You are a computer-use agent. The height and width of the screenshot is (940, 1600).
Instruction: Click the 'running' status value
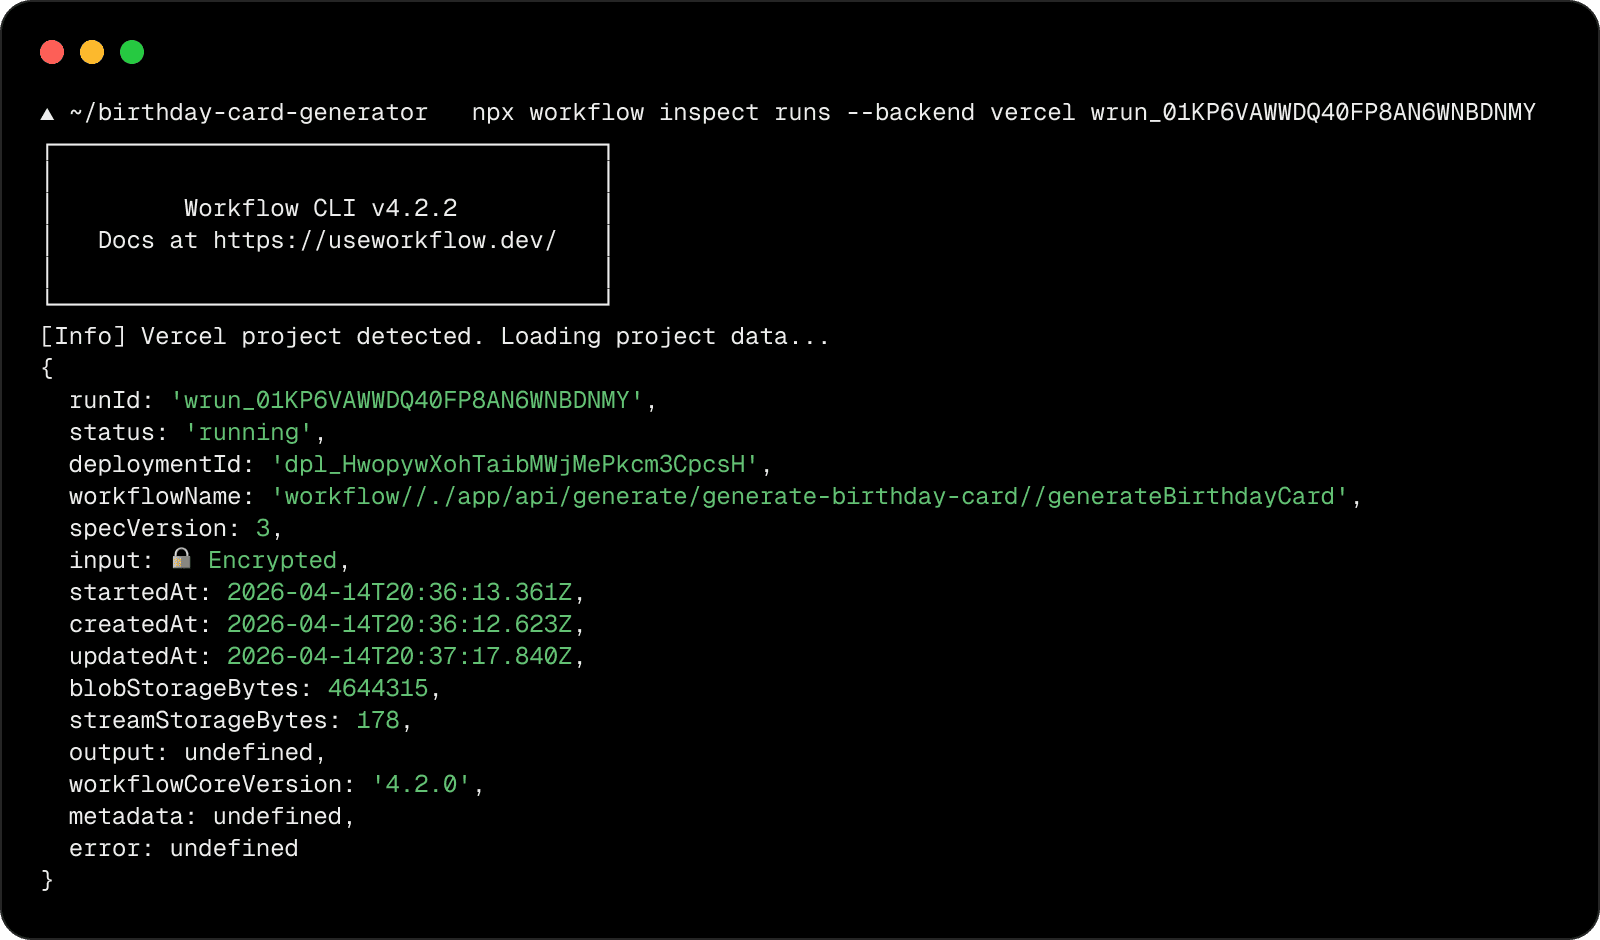pyautogui.click(x=249, y=432)
